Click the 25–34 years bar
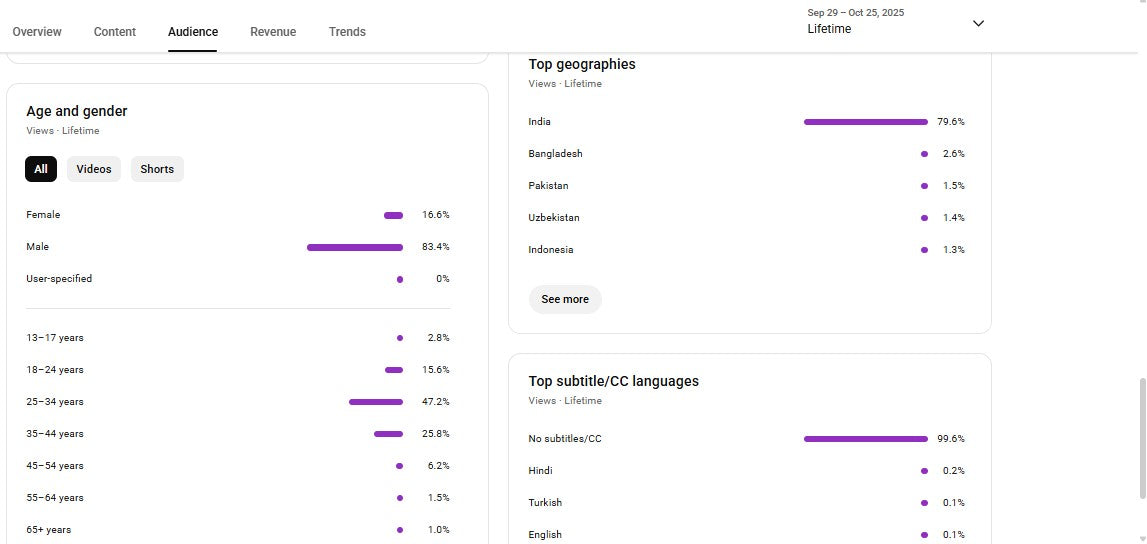1147x544 pixels. click(x=376, y=402)
